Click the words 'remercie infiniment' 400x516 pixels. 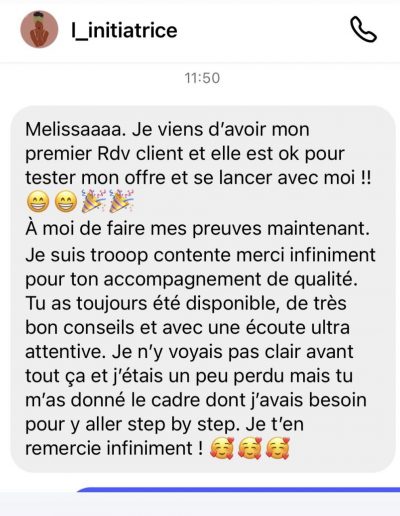(x=109, y=448)
